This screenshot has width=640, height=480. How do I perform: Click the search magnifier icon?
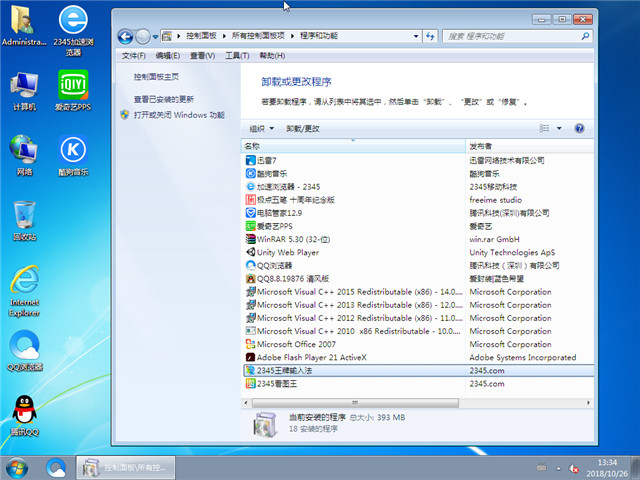tap(585, 36)
